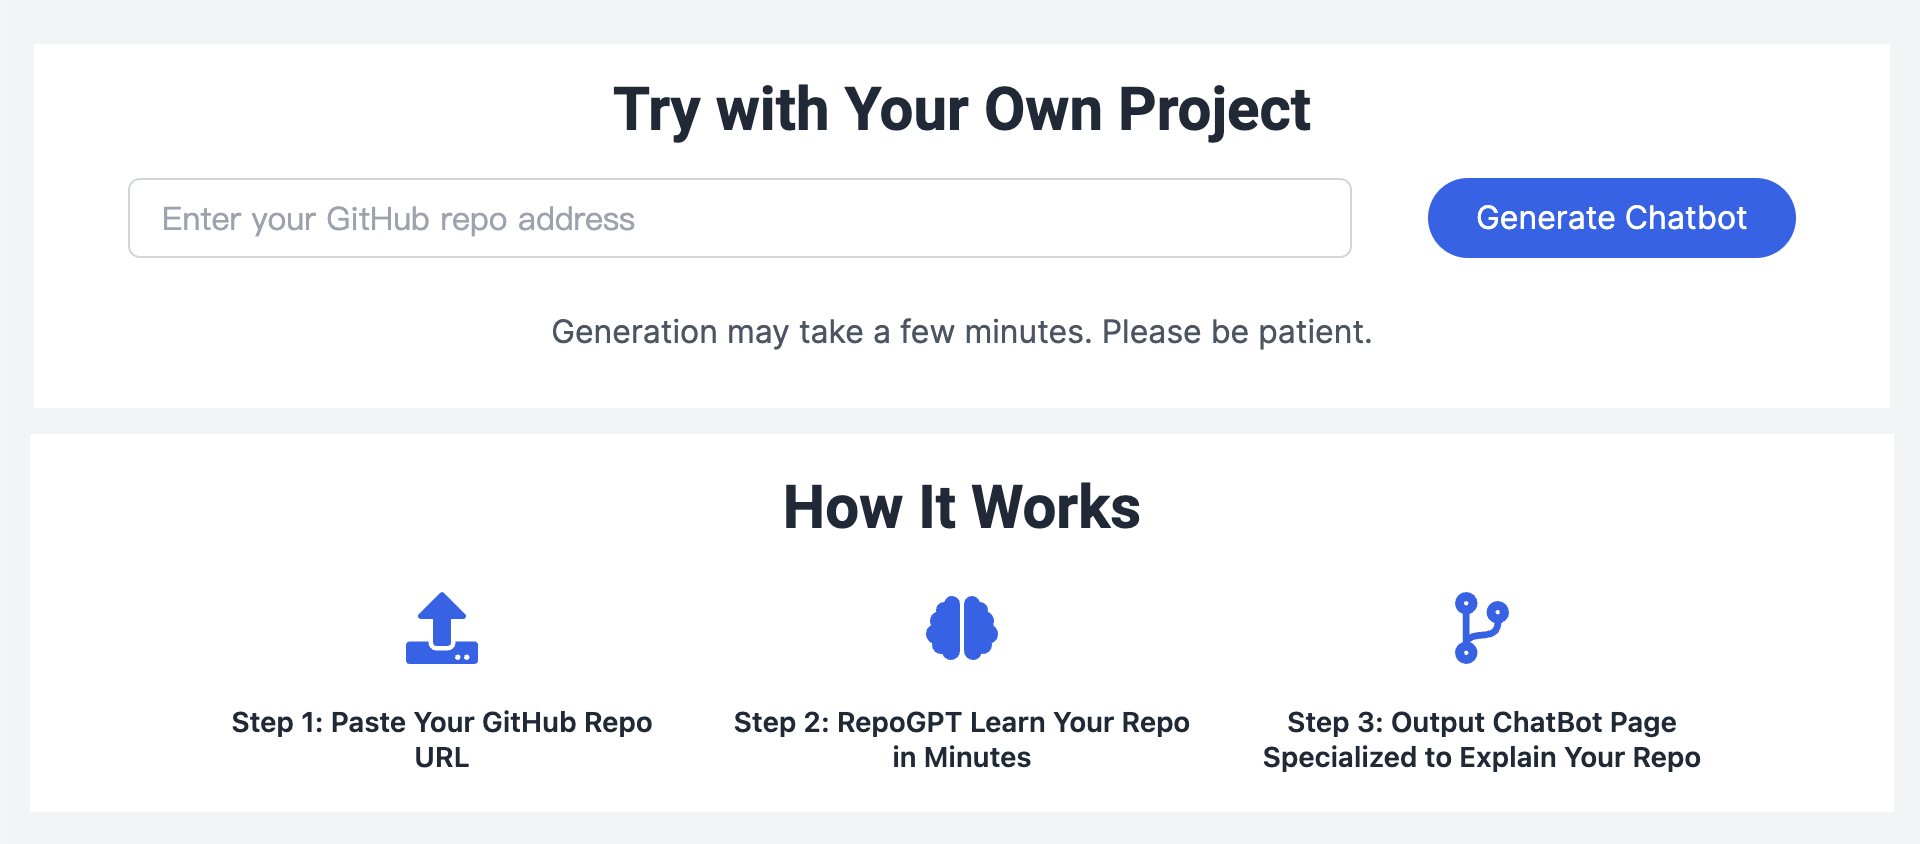Select the 'Step 1: Paste Your GitHub Repo' text line
The height and width of the screenshot is (844, 1920).
point(441,722)
